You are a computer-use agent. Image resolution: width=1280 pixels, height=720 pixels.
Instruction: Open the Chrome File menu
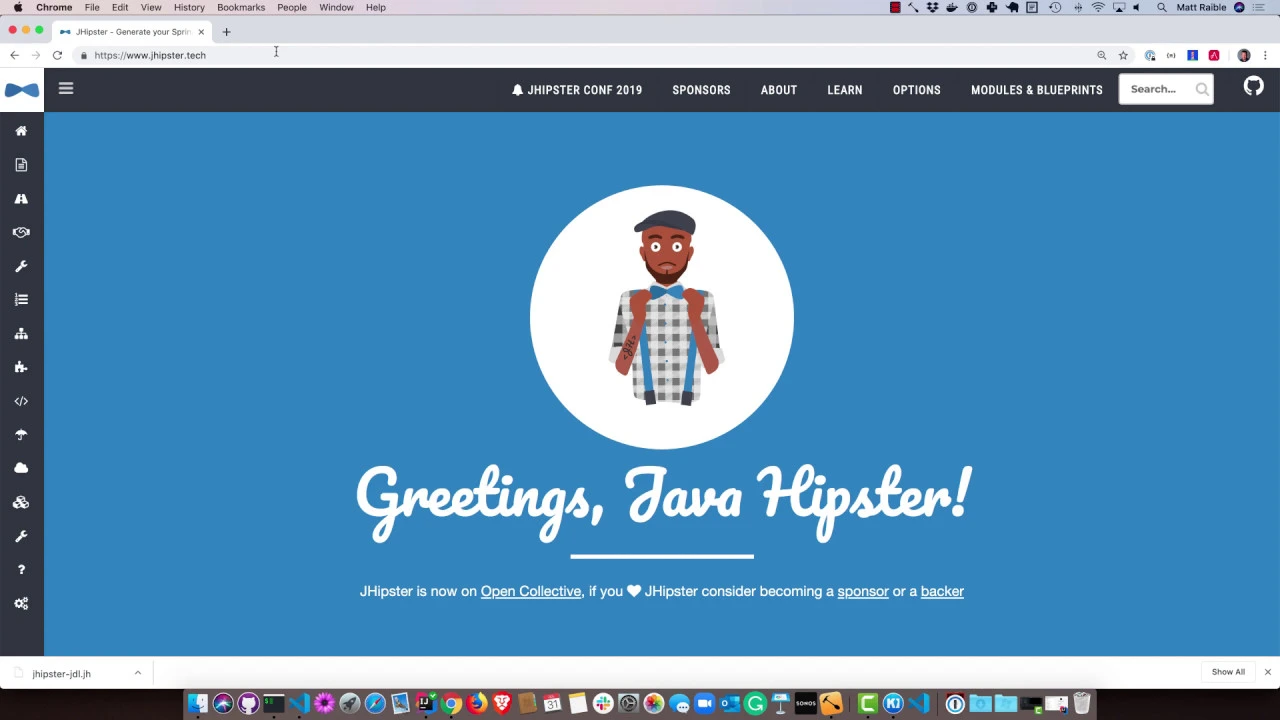[92, 7]
